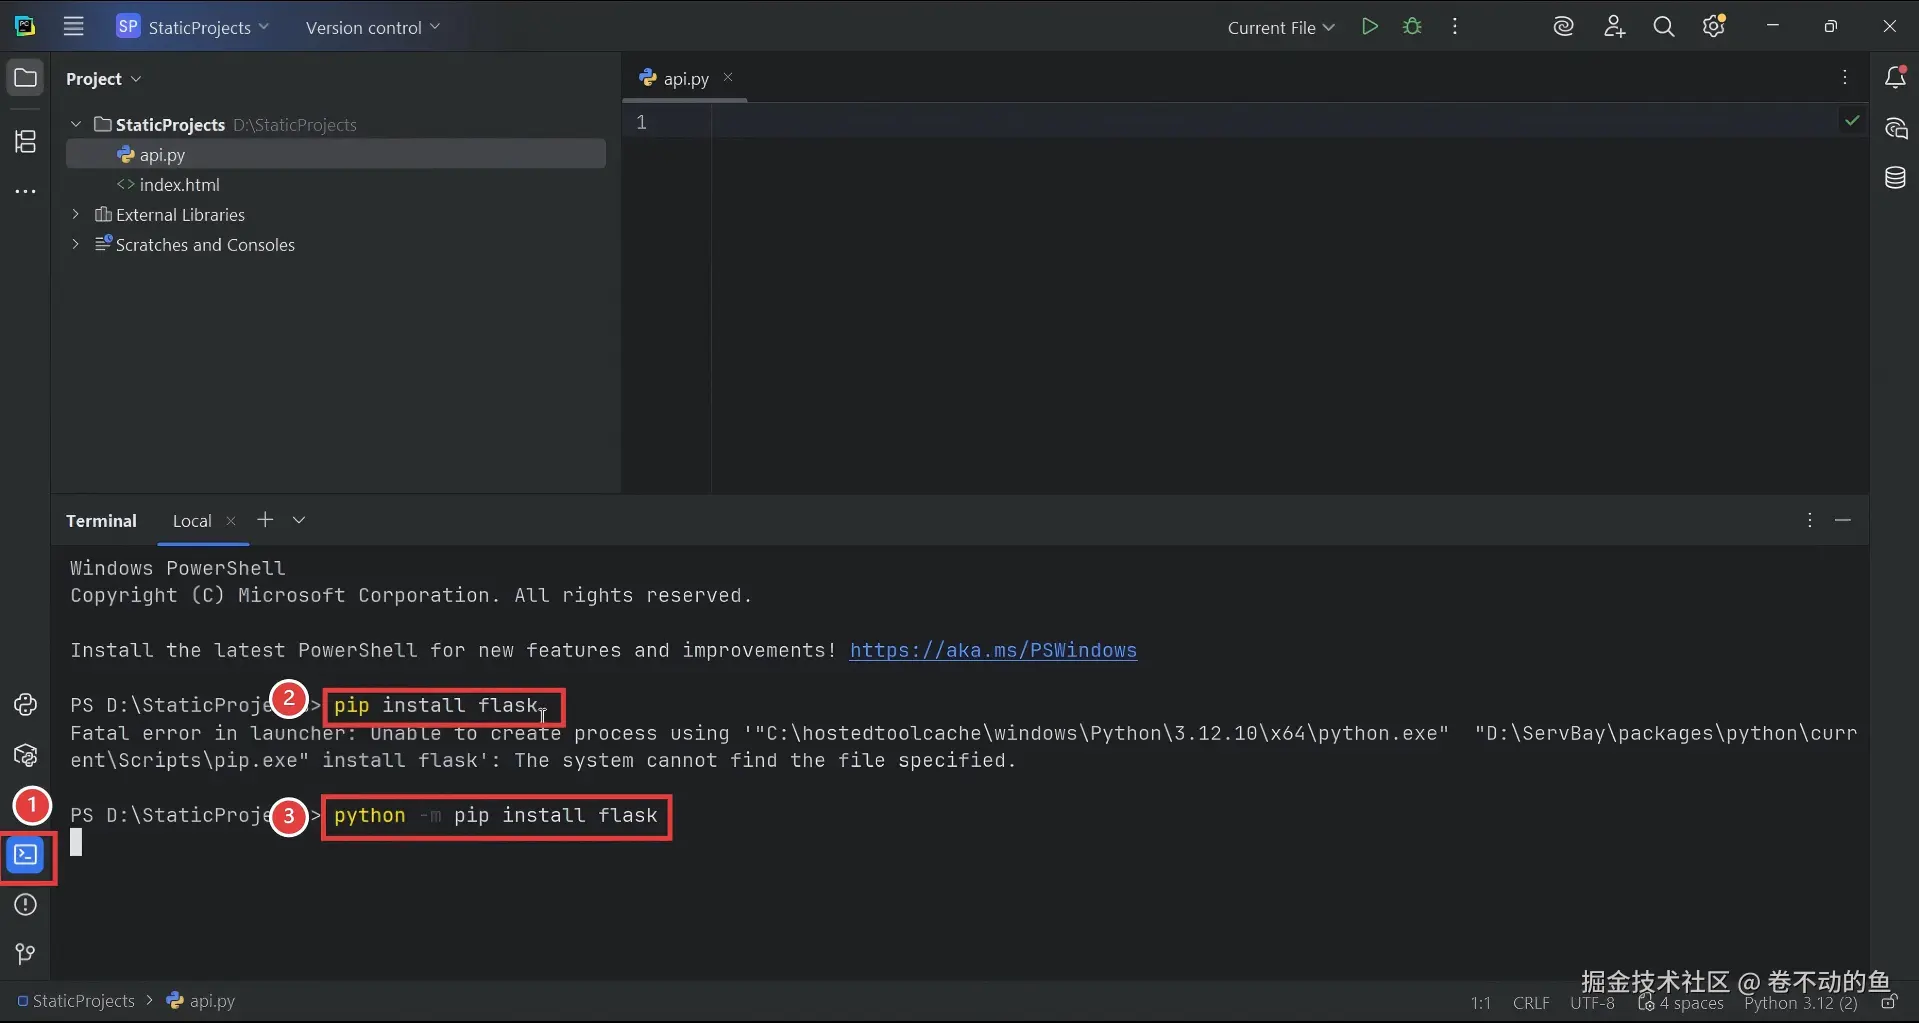Screen dimensions: 1919x1023
Task: Click the Terminal panel title
Action: 101,521
